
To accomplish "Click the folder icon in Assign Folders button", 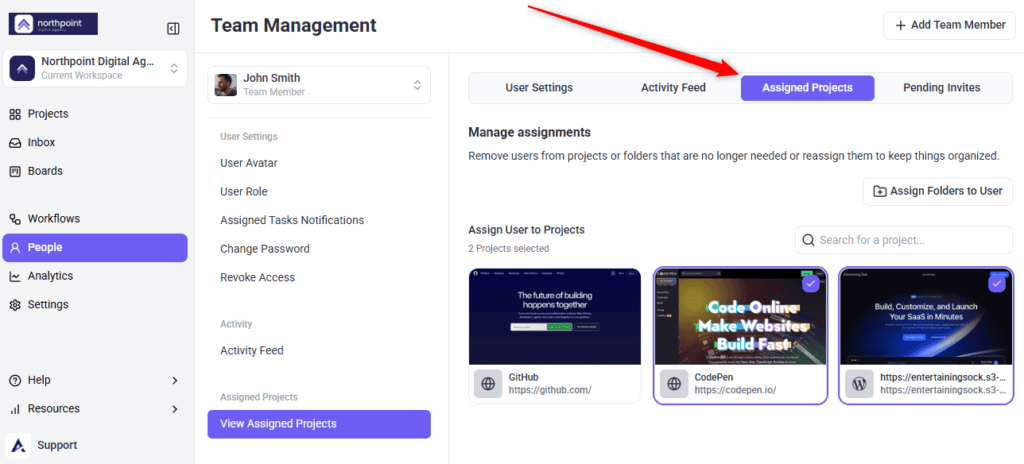I will [x=880, y=191].
